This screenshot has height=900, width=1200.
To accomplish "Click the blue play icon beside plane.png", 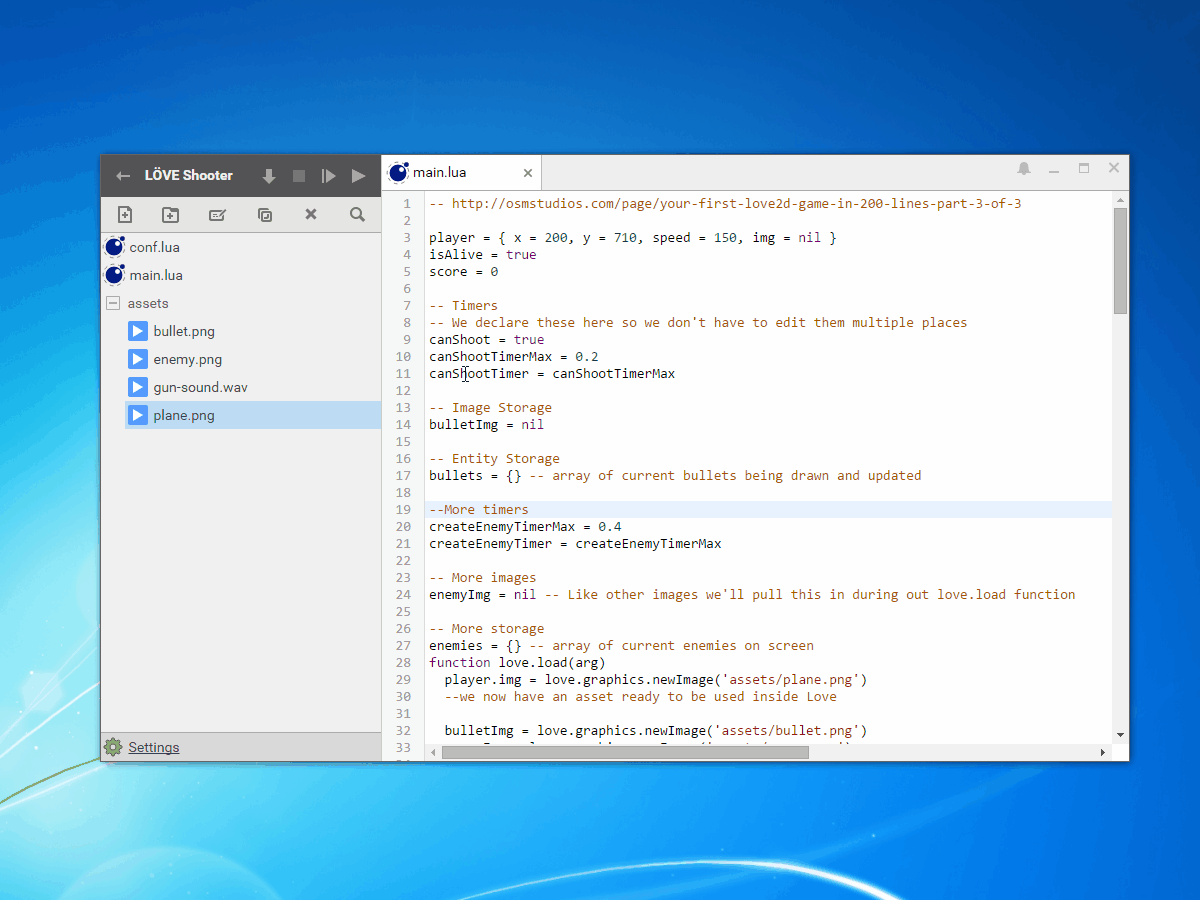I will click(138, 415).
